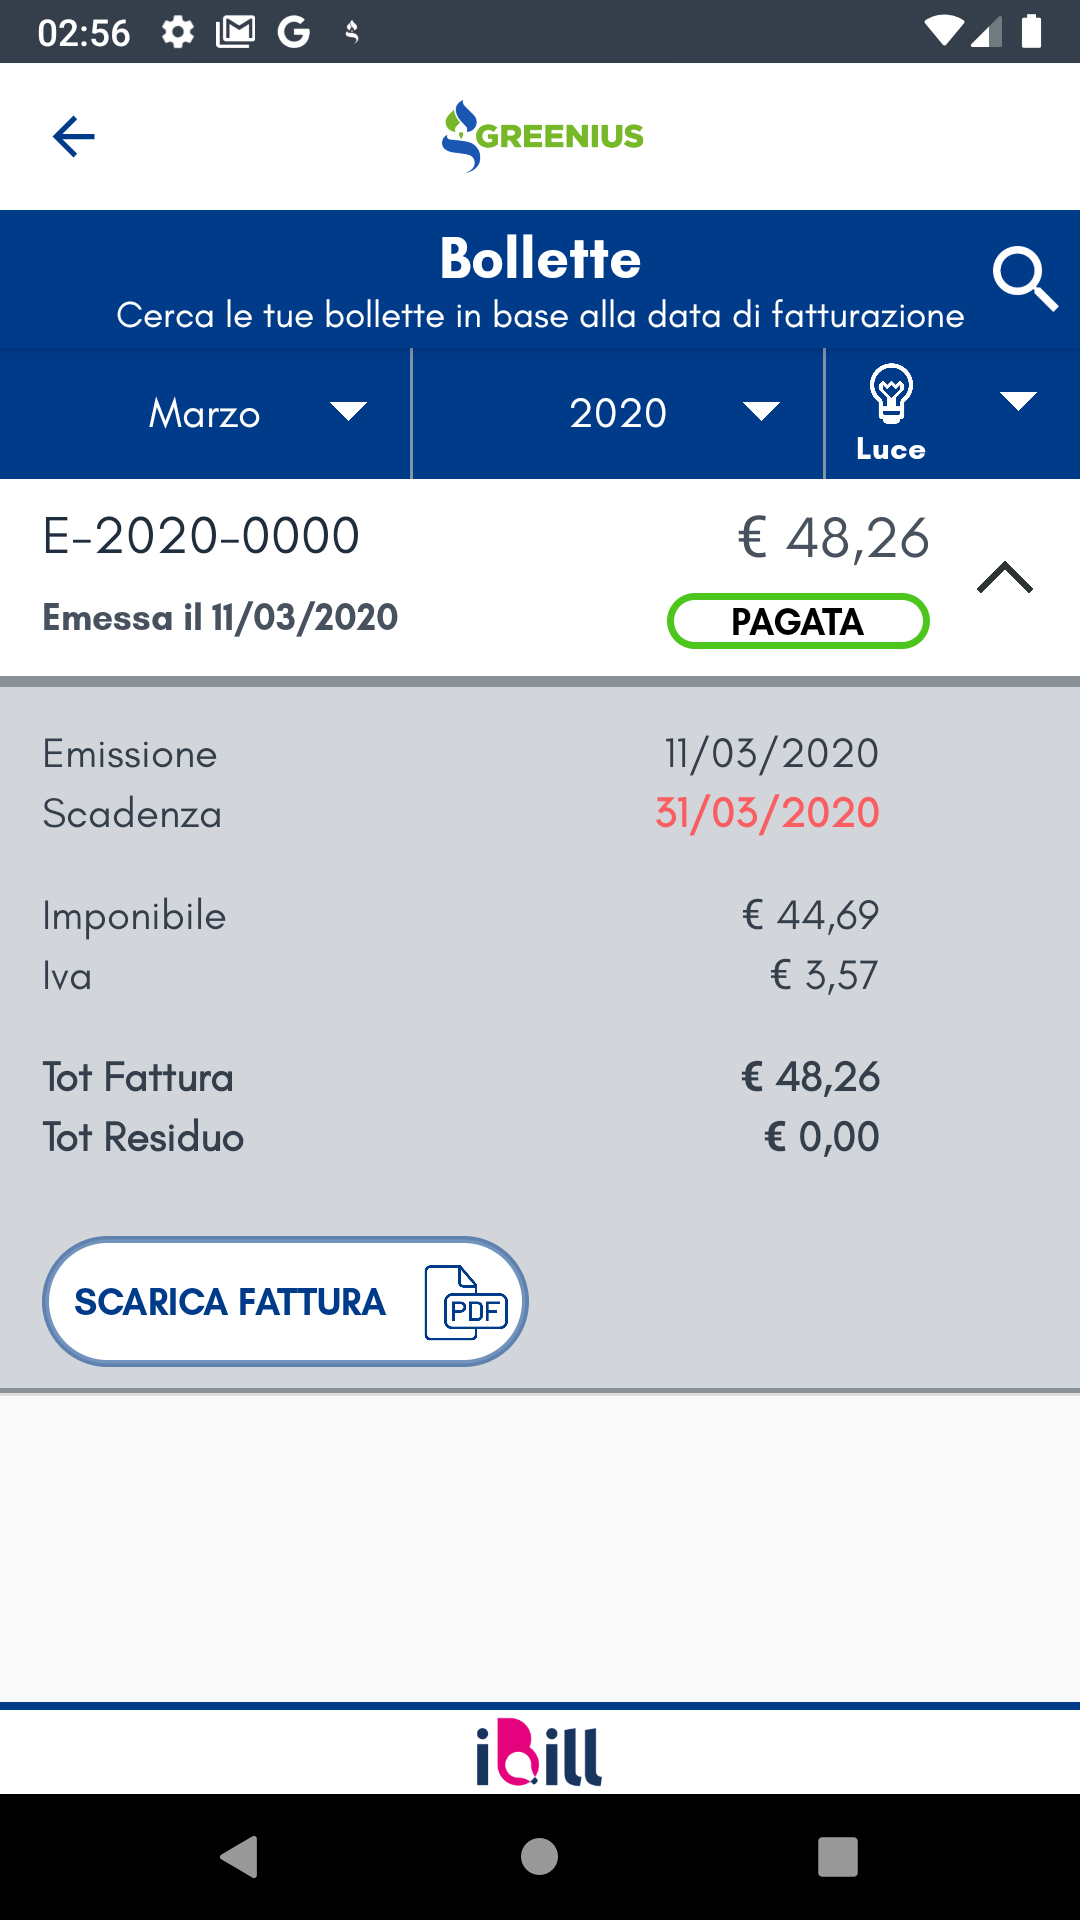Tap the PDF document icon
Screen dimensions: 1080x1920
pos(466,1302)
